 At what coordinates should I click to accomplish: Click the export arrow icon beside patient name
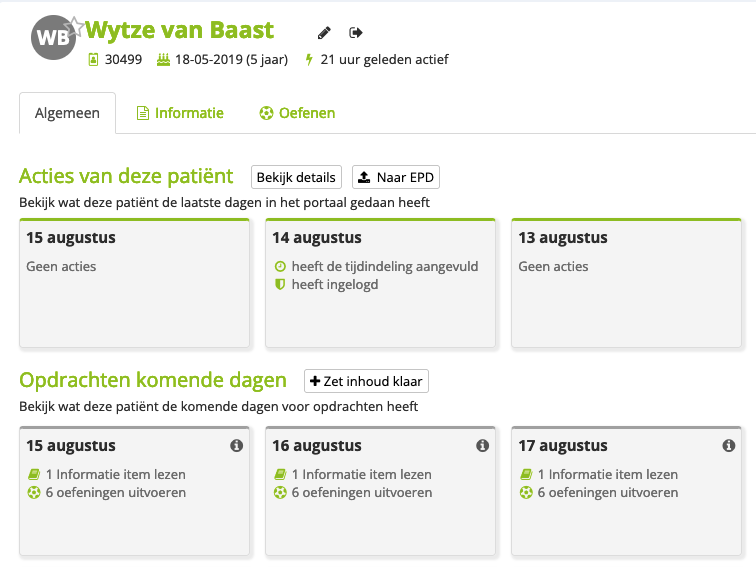[356, 33]
